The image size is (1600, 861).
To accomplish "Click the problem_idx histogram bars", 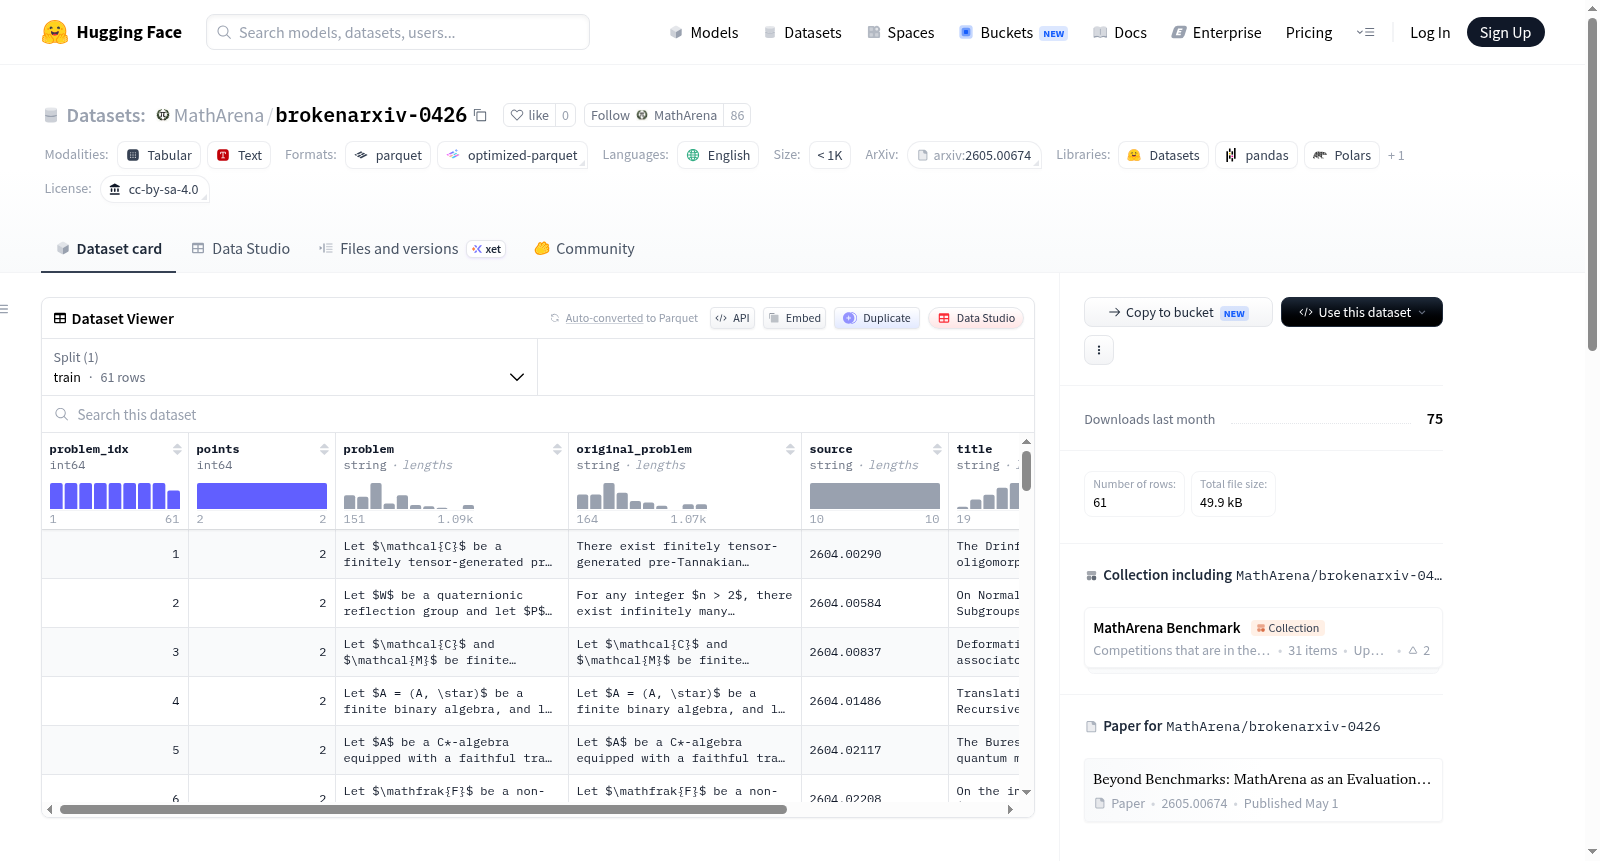I will 115,496.
